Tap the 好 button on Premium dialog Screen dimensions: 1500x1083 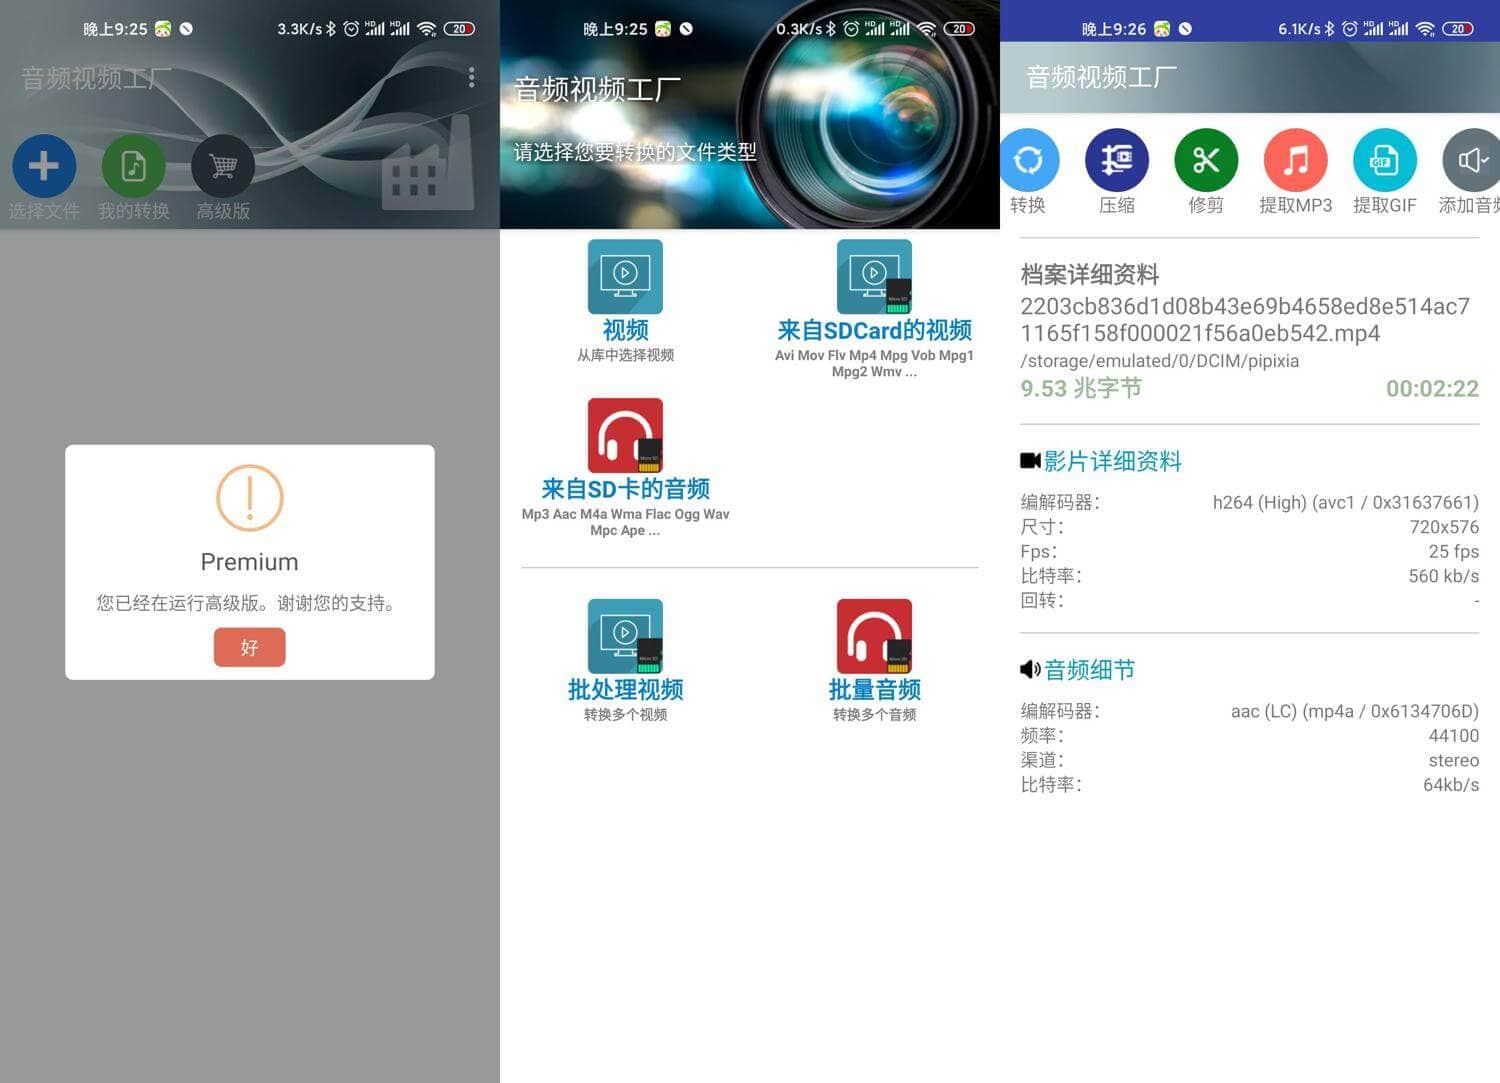(x=249, y=647)
